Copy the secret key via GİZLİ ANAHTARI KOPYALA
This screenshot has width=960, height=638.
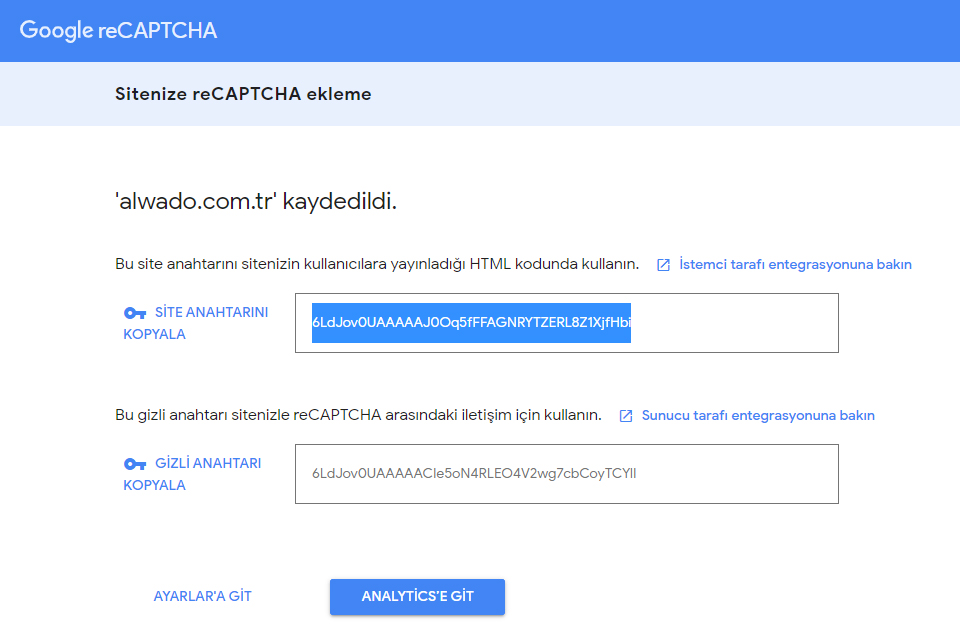point(192,474)
